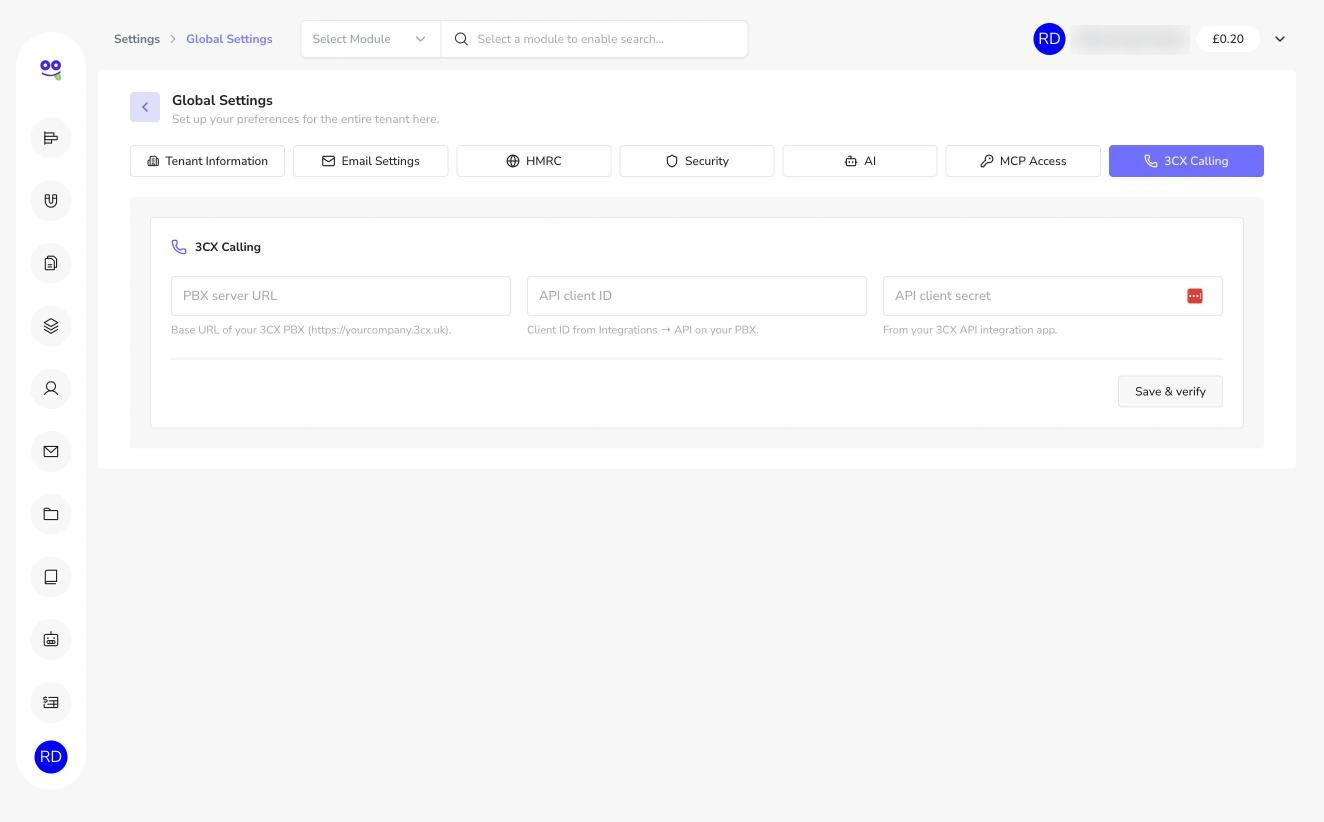1324x822 pixels.
Task: Switch to the AI tab
Action: 860,161
